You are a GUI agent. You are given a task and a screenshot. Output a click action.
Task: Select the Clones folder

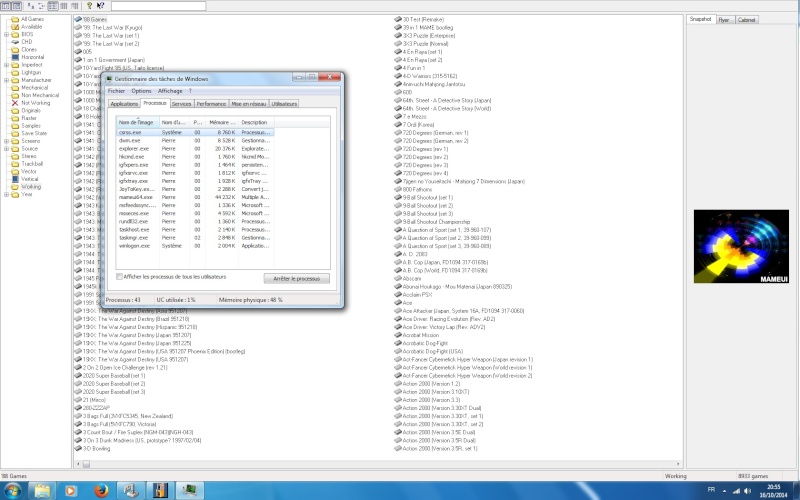(24, 49)
